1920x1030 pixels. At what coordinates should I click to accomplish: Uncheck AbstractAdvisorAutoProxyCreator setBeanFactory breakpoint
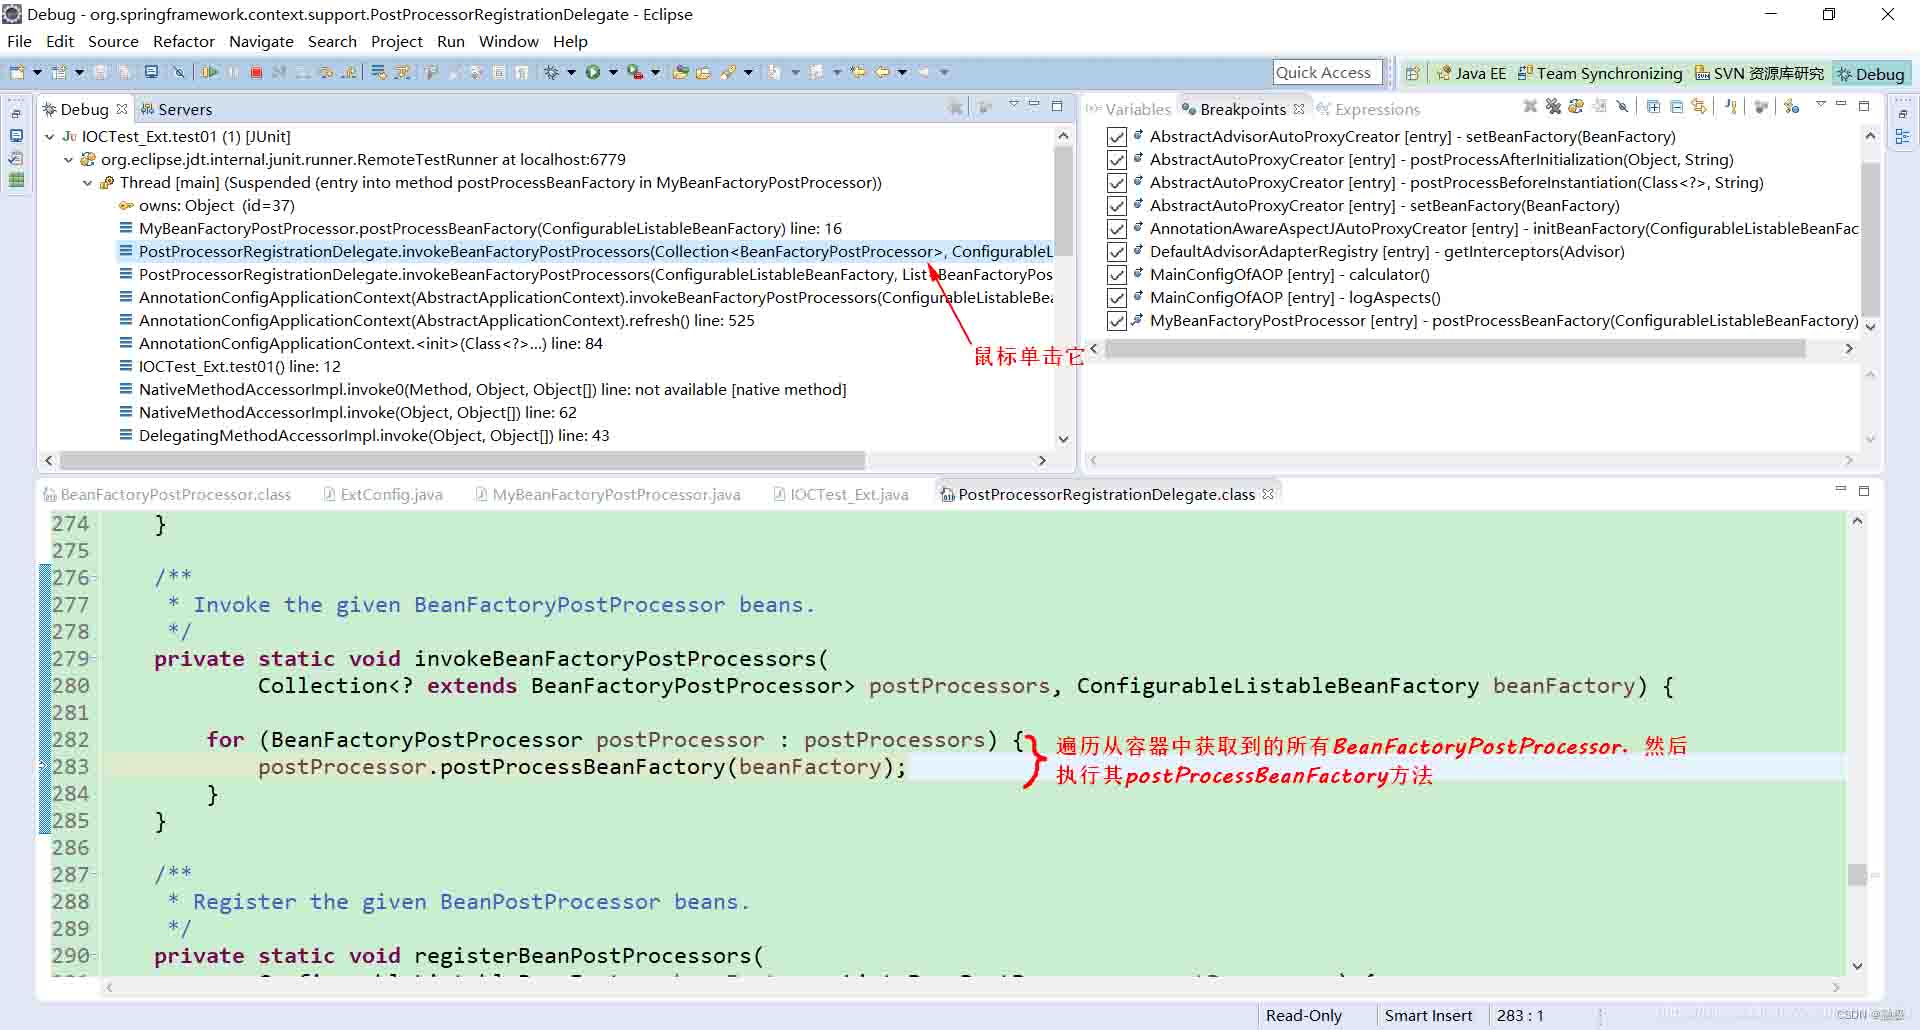[x=1117, y=137]
